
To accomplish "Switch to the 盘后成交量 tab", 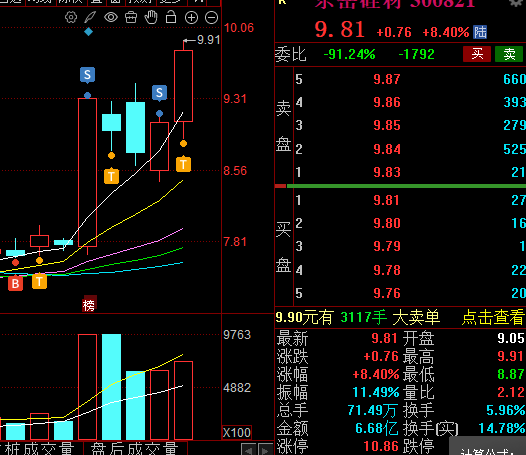I will click(x=134, y=449).
